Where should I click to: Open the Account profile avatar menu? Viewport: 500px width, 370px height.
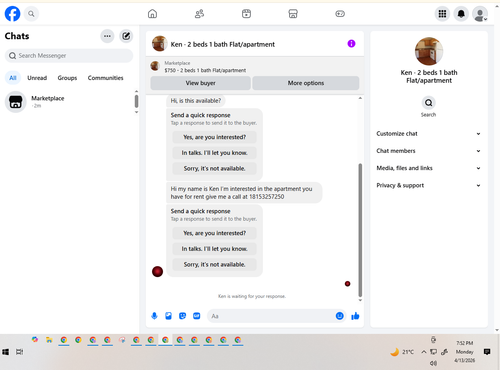coord(480,14)
